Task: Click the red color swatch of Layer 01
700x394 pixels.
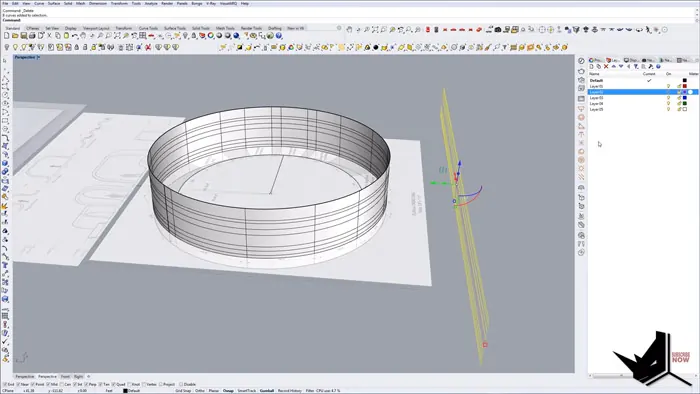Action: [684, 86]
